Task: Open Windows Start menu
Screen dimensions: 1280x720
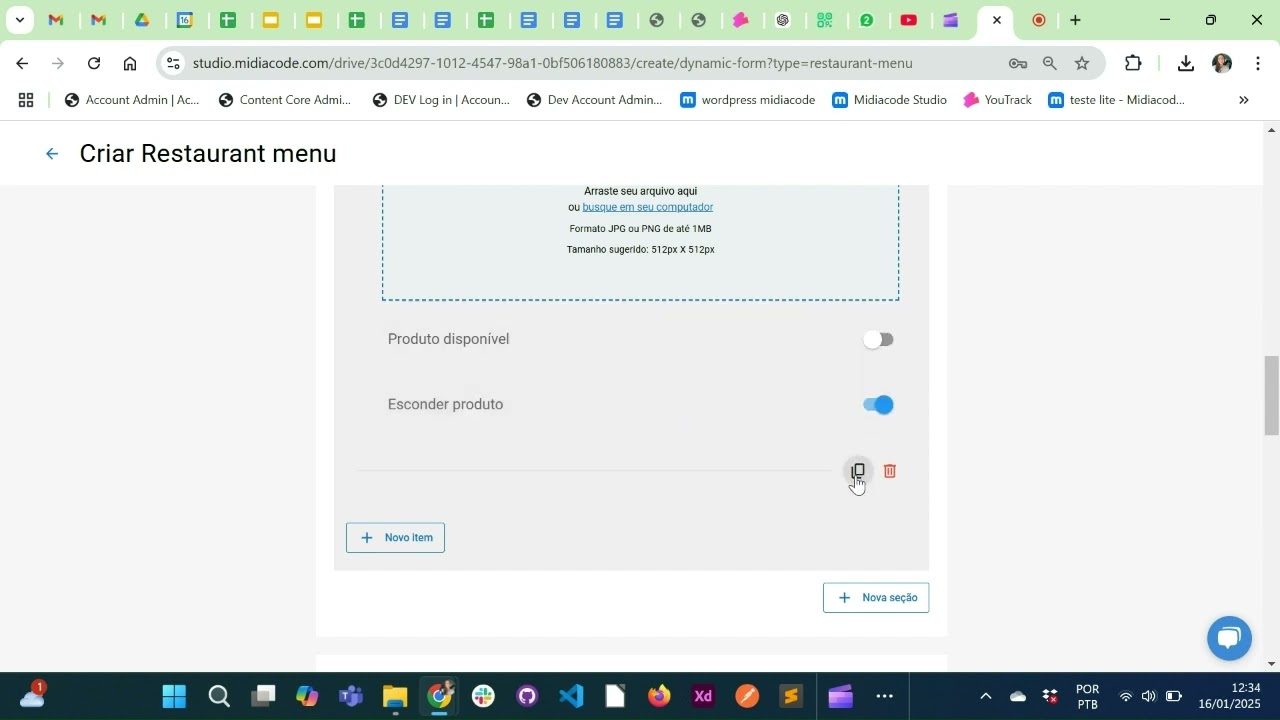Action: (174, 696)
